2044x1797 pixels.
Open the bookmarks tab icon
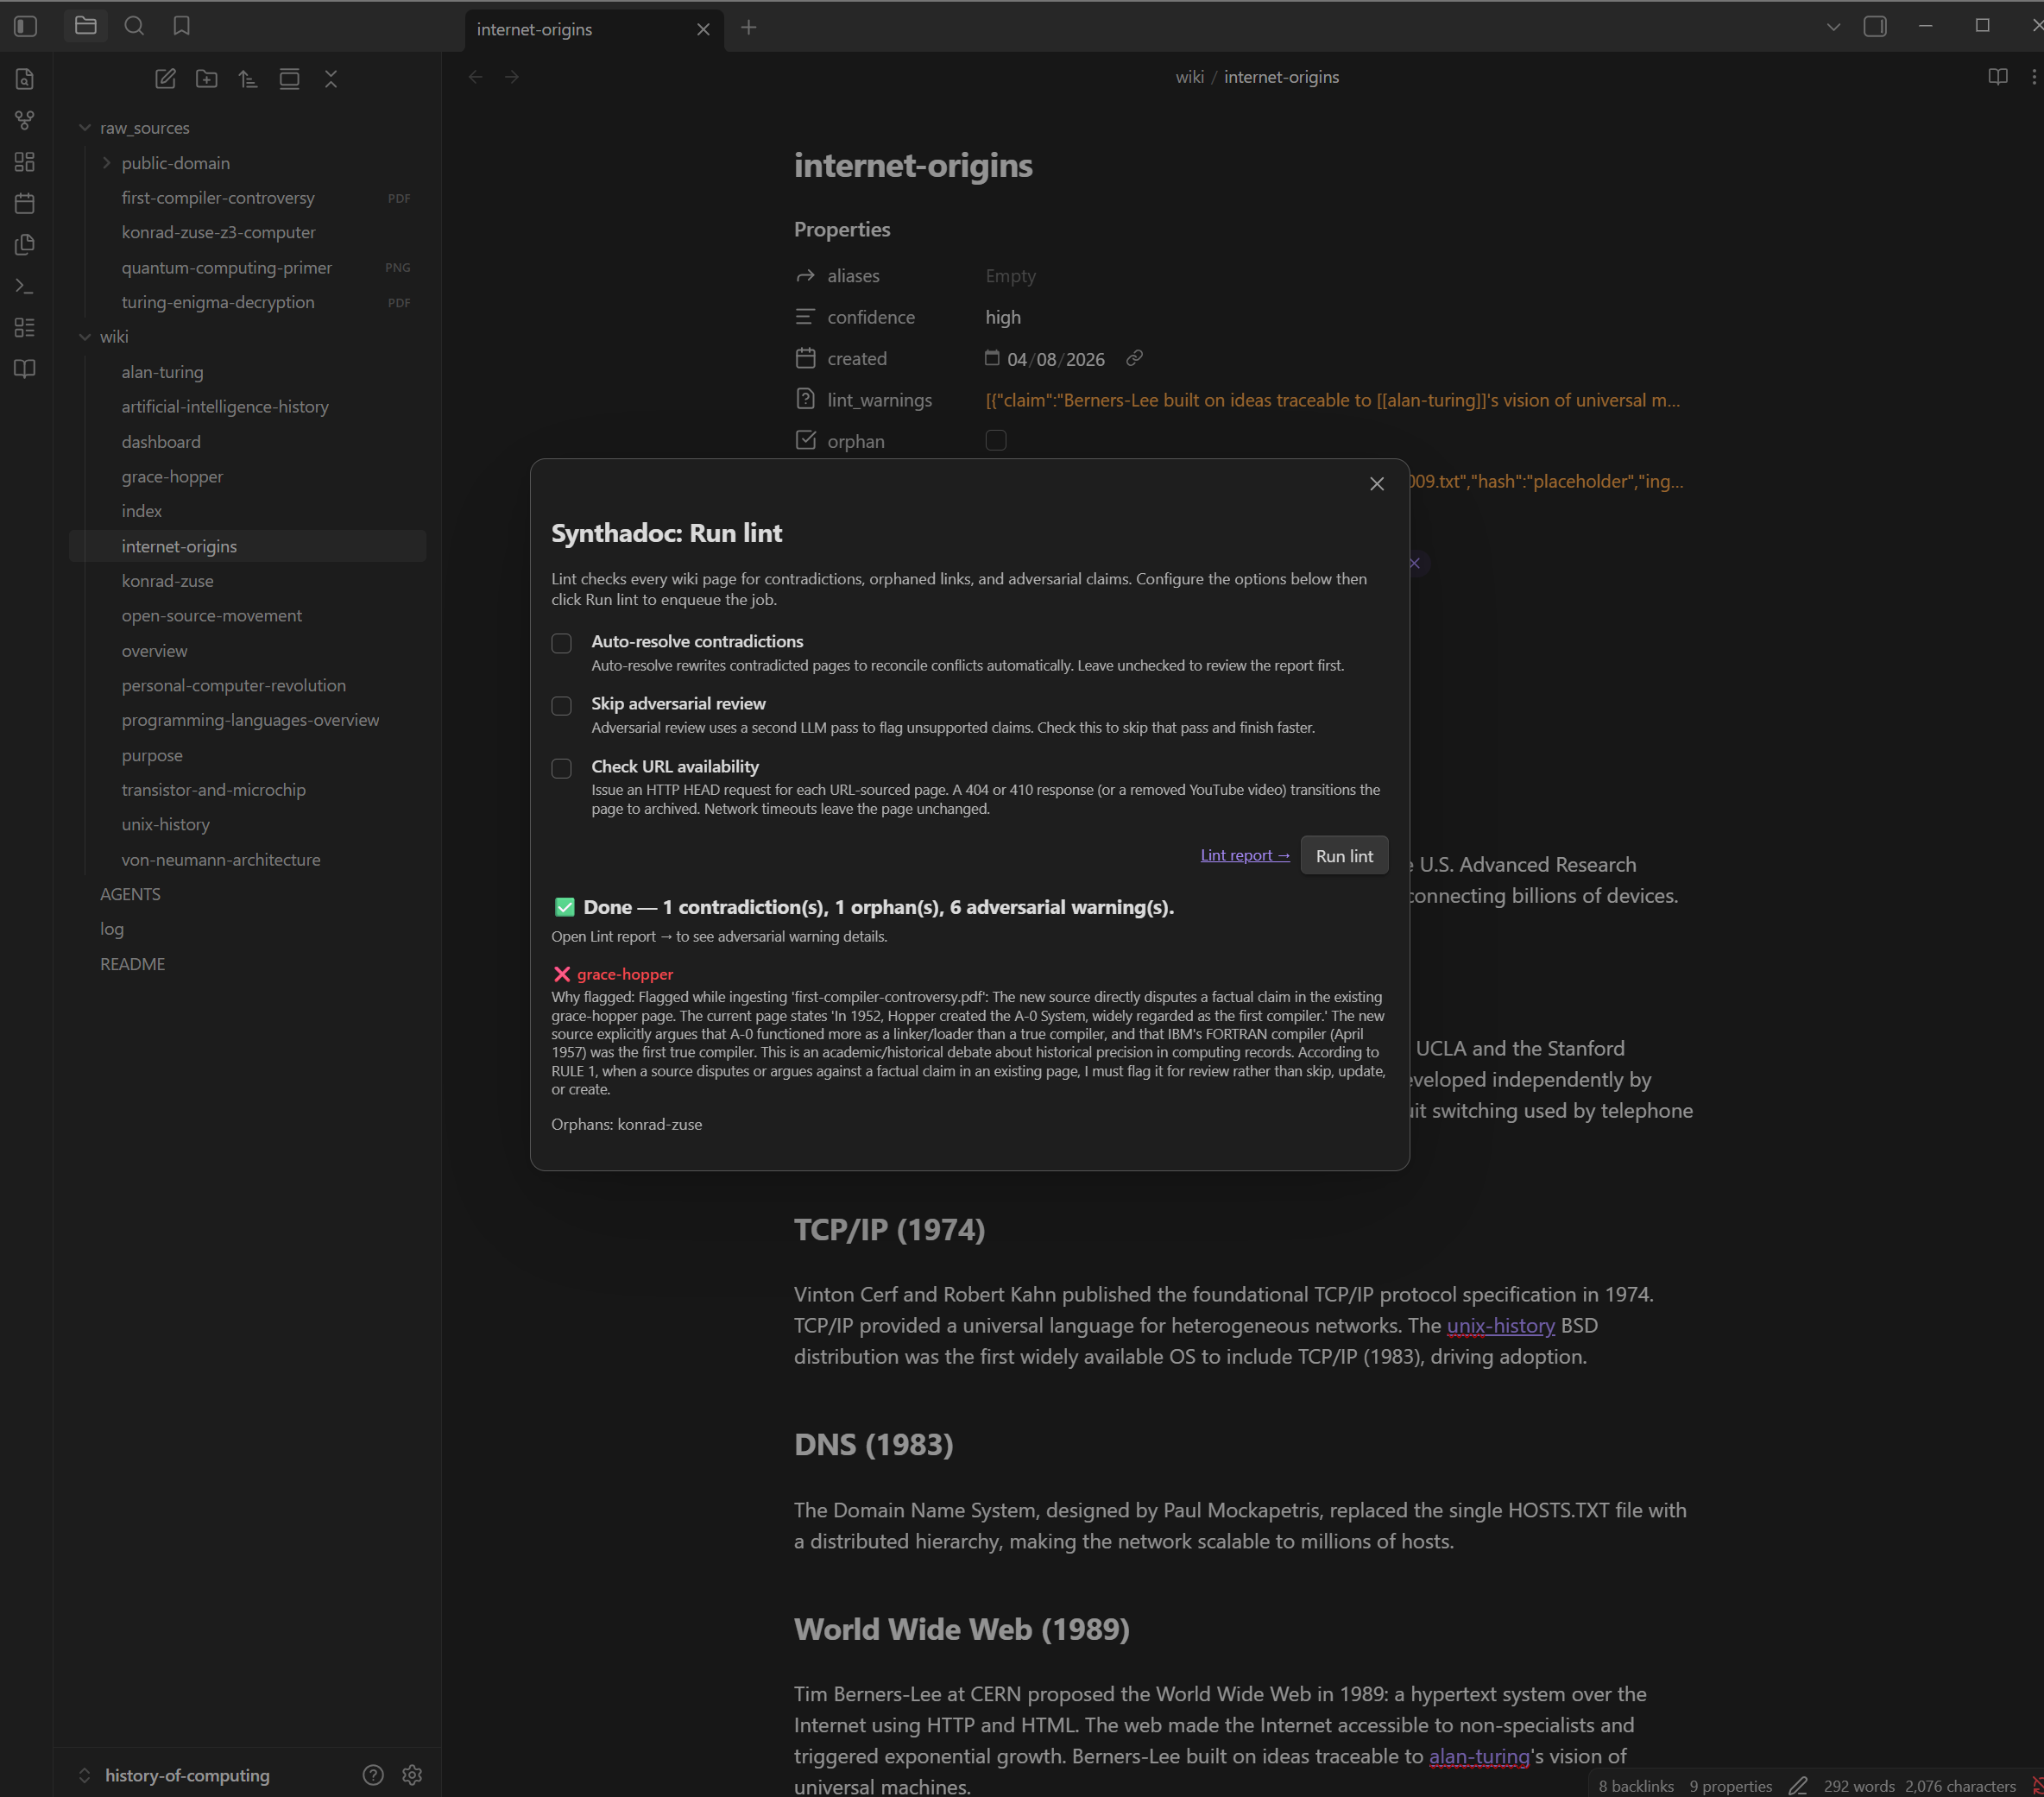(181, 26)
